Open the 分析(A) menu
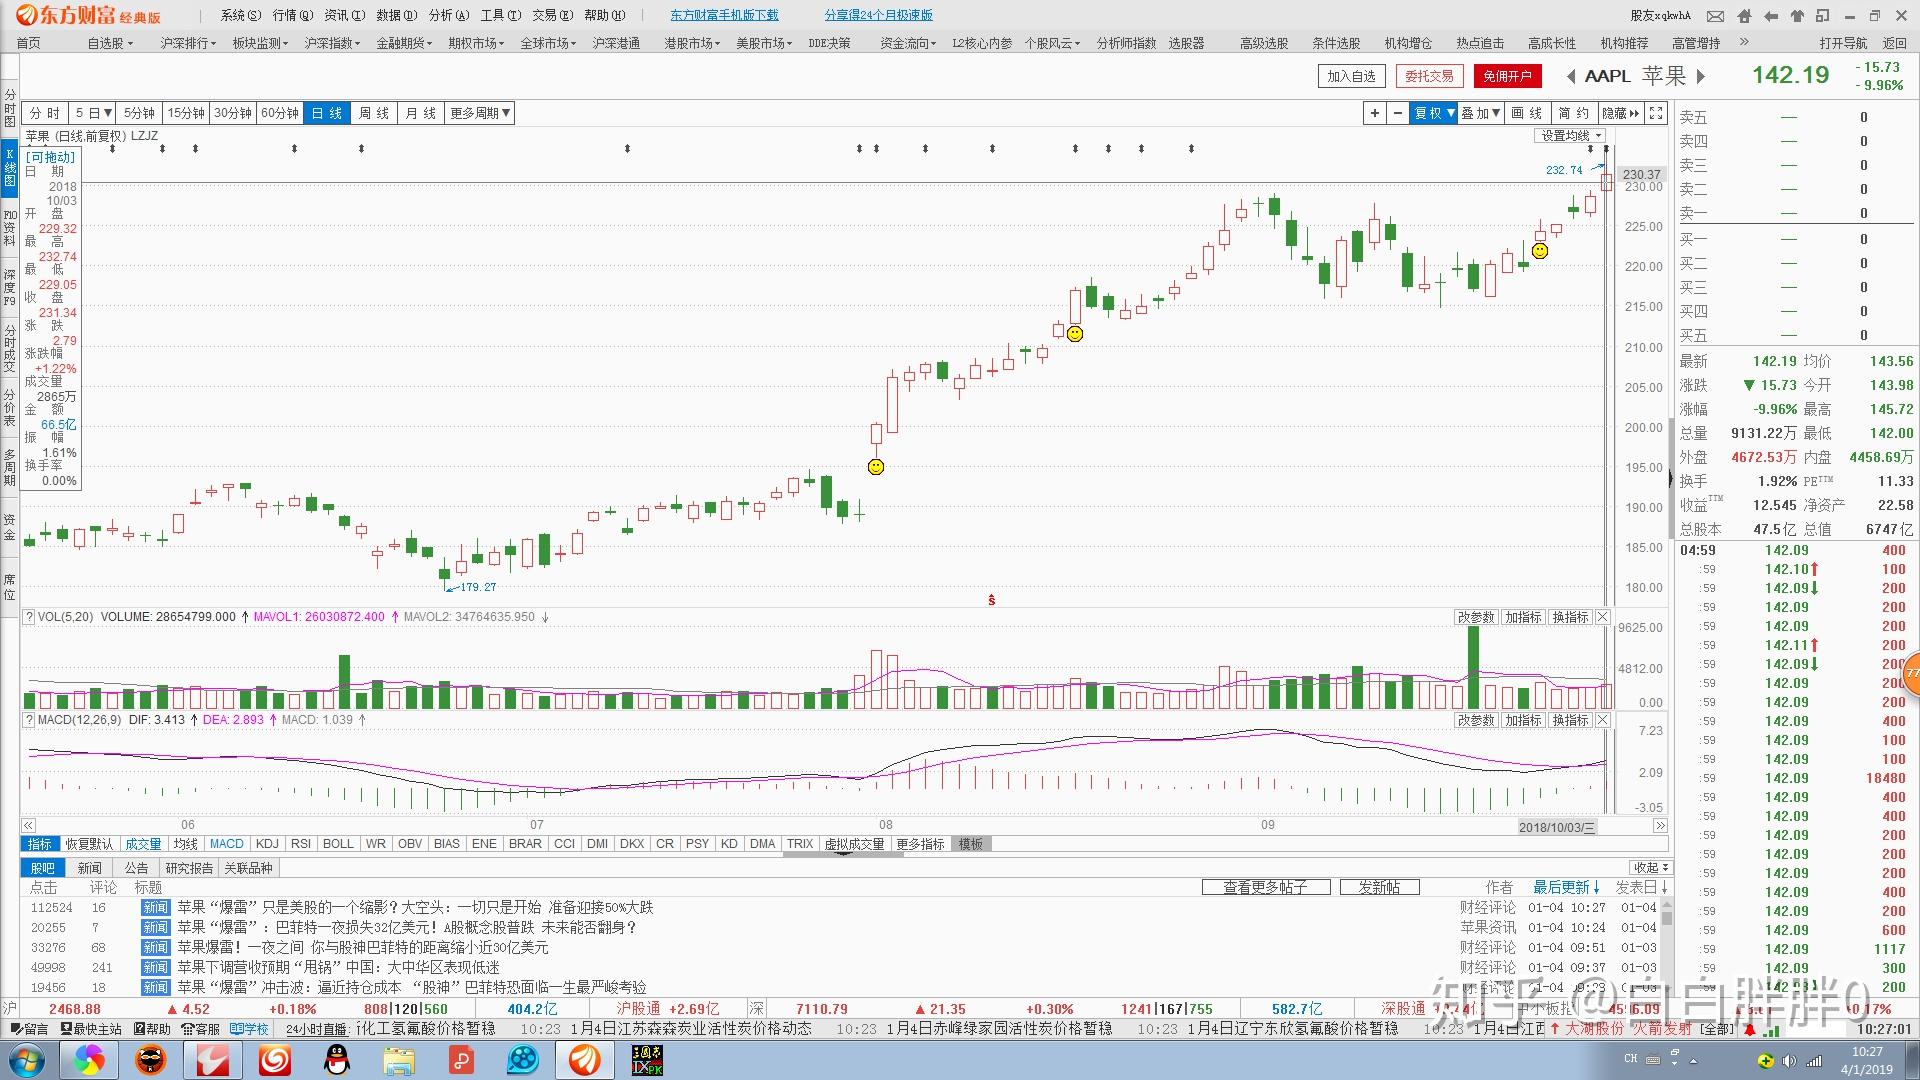Viewport: 1920px width, 1080px height. [449, 15]
